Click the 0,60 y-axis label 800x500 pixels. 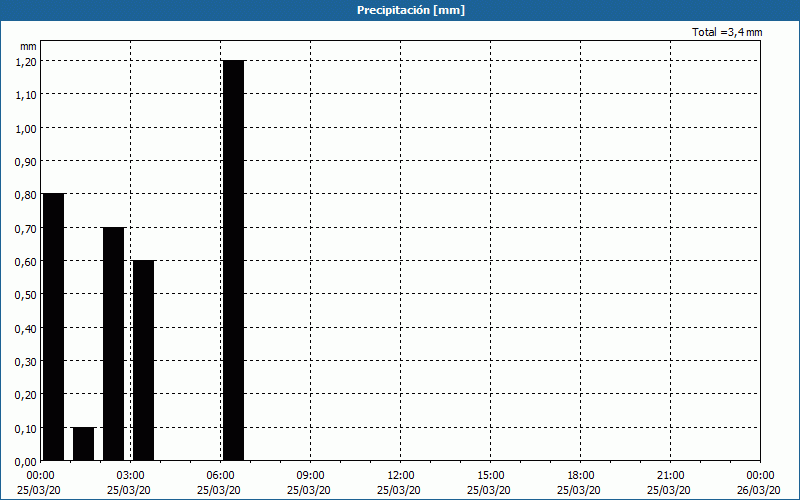(x=26, y=262)
